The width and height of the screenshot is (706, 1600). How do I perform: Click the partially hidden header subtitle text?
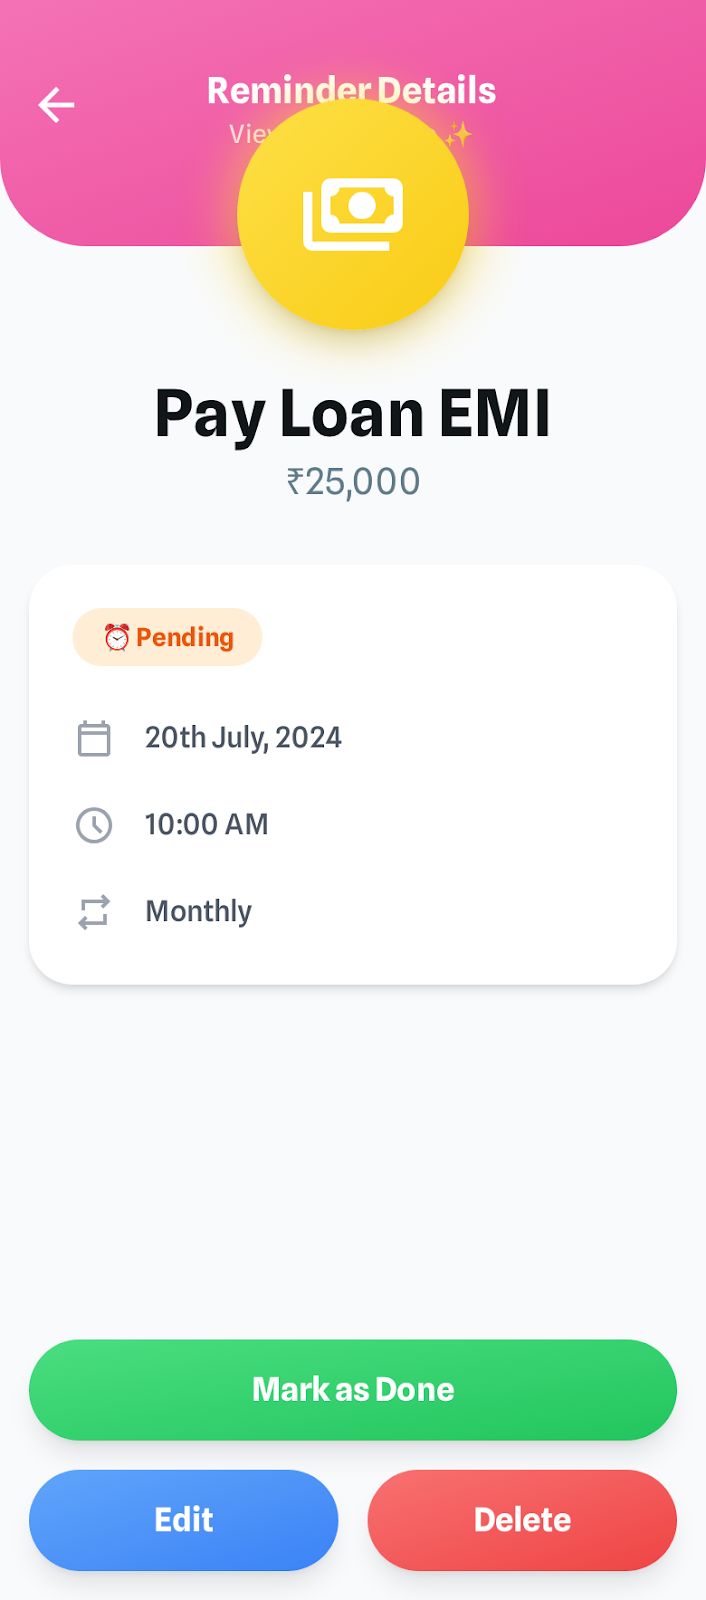(245, 134)
